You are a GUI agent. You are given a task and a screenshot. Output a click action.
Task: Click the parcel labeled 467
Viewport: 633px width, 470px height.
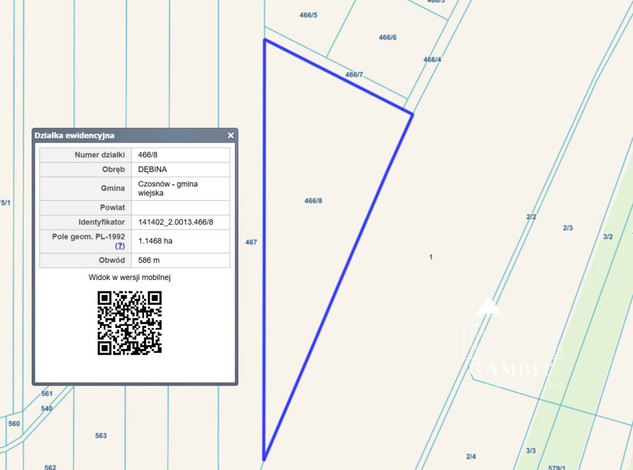click(251, 242)
